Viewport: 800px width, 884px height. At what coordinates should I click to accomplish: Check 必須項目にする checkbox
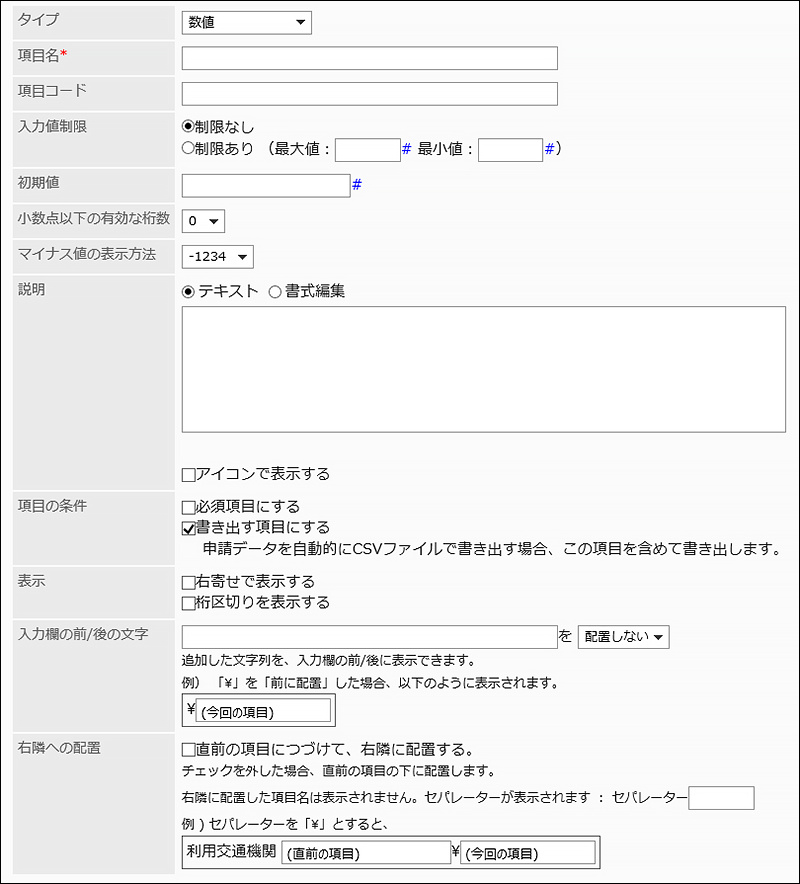(x=188, y=507)
